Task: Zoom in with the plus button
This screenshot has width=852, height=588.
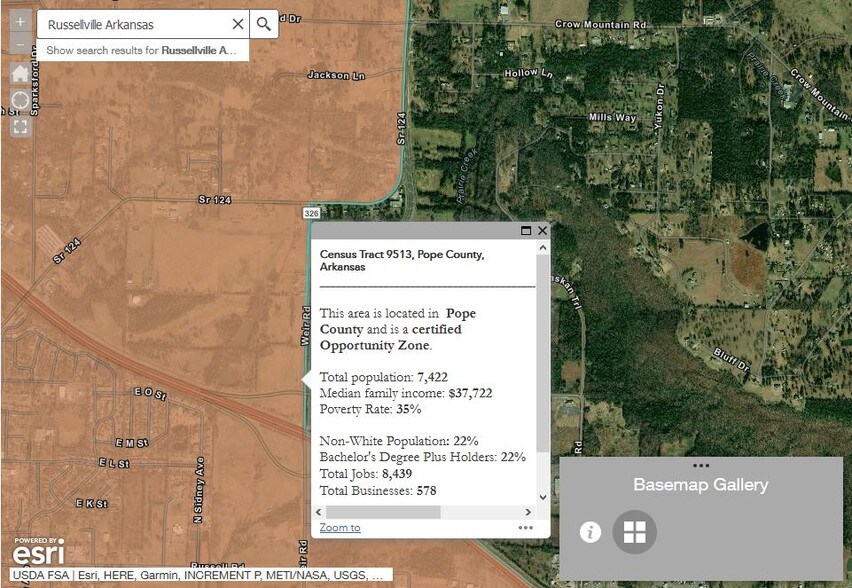Action: (x=20, y=21)
